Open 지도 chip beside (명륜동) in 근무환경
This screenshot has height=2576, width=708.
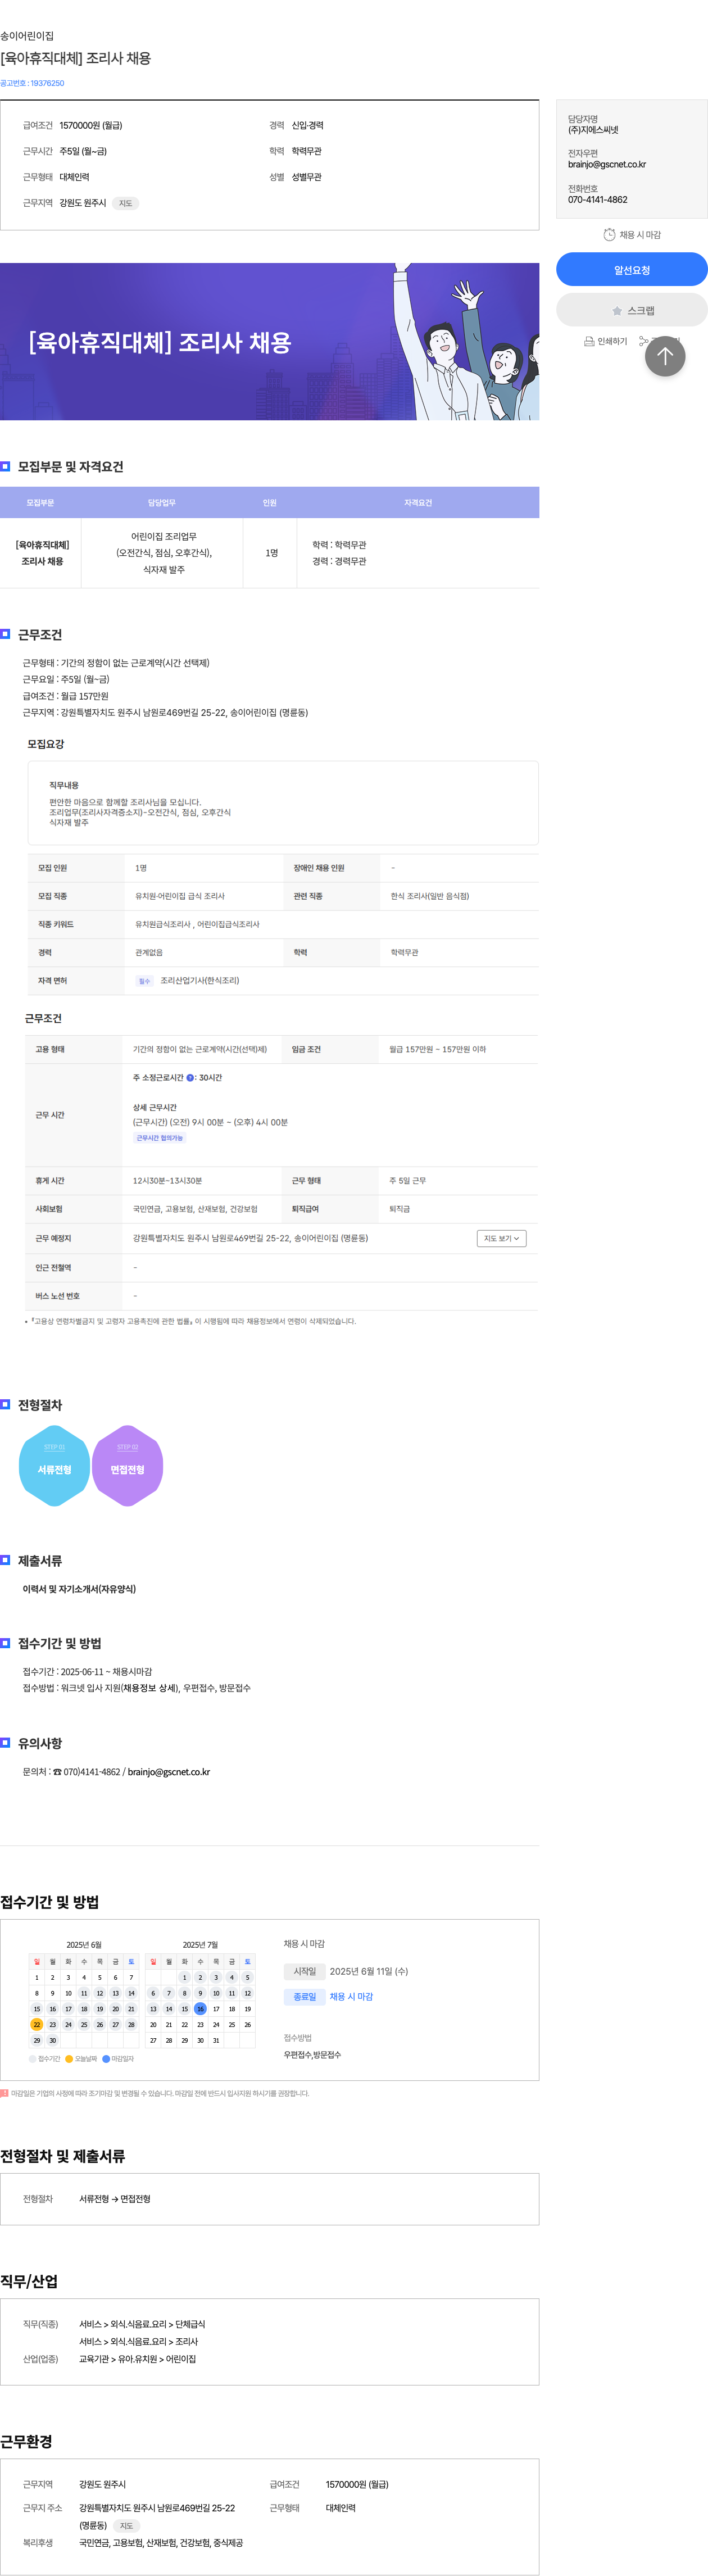(126, 2525)
